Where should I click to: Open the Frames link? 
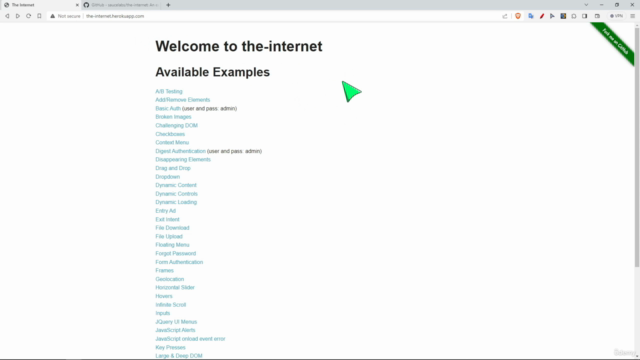pyautogui.click(x=164, y=270)
